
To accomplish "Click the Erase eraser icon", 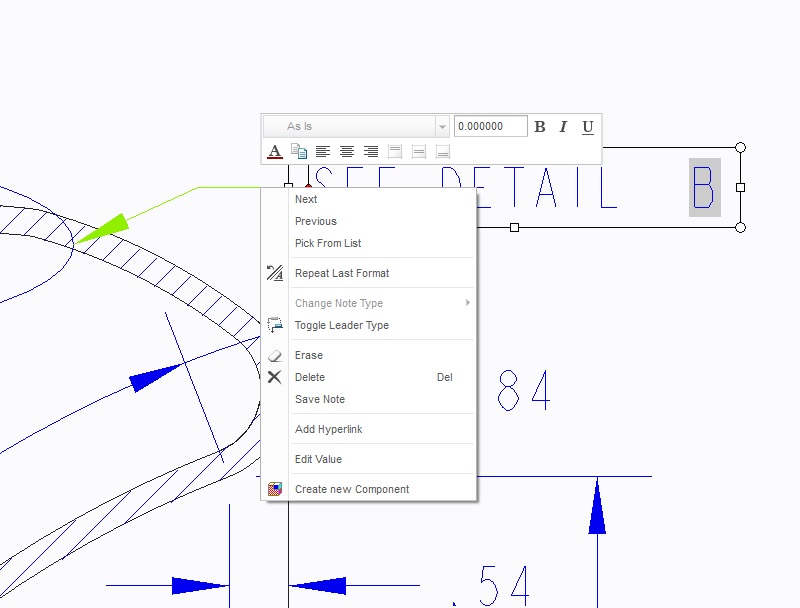I will coord(274,356).
